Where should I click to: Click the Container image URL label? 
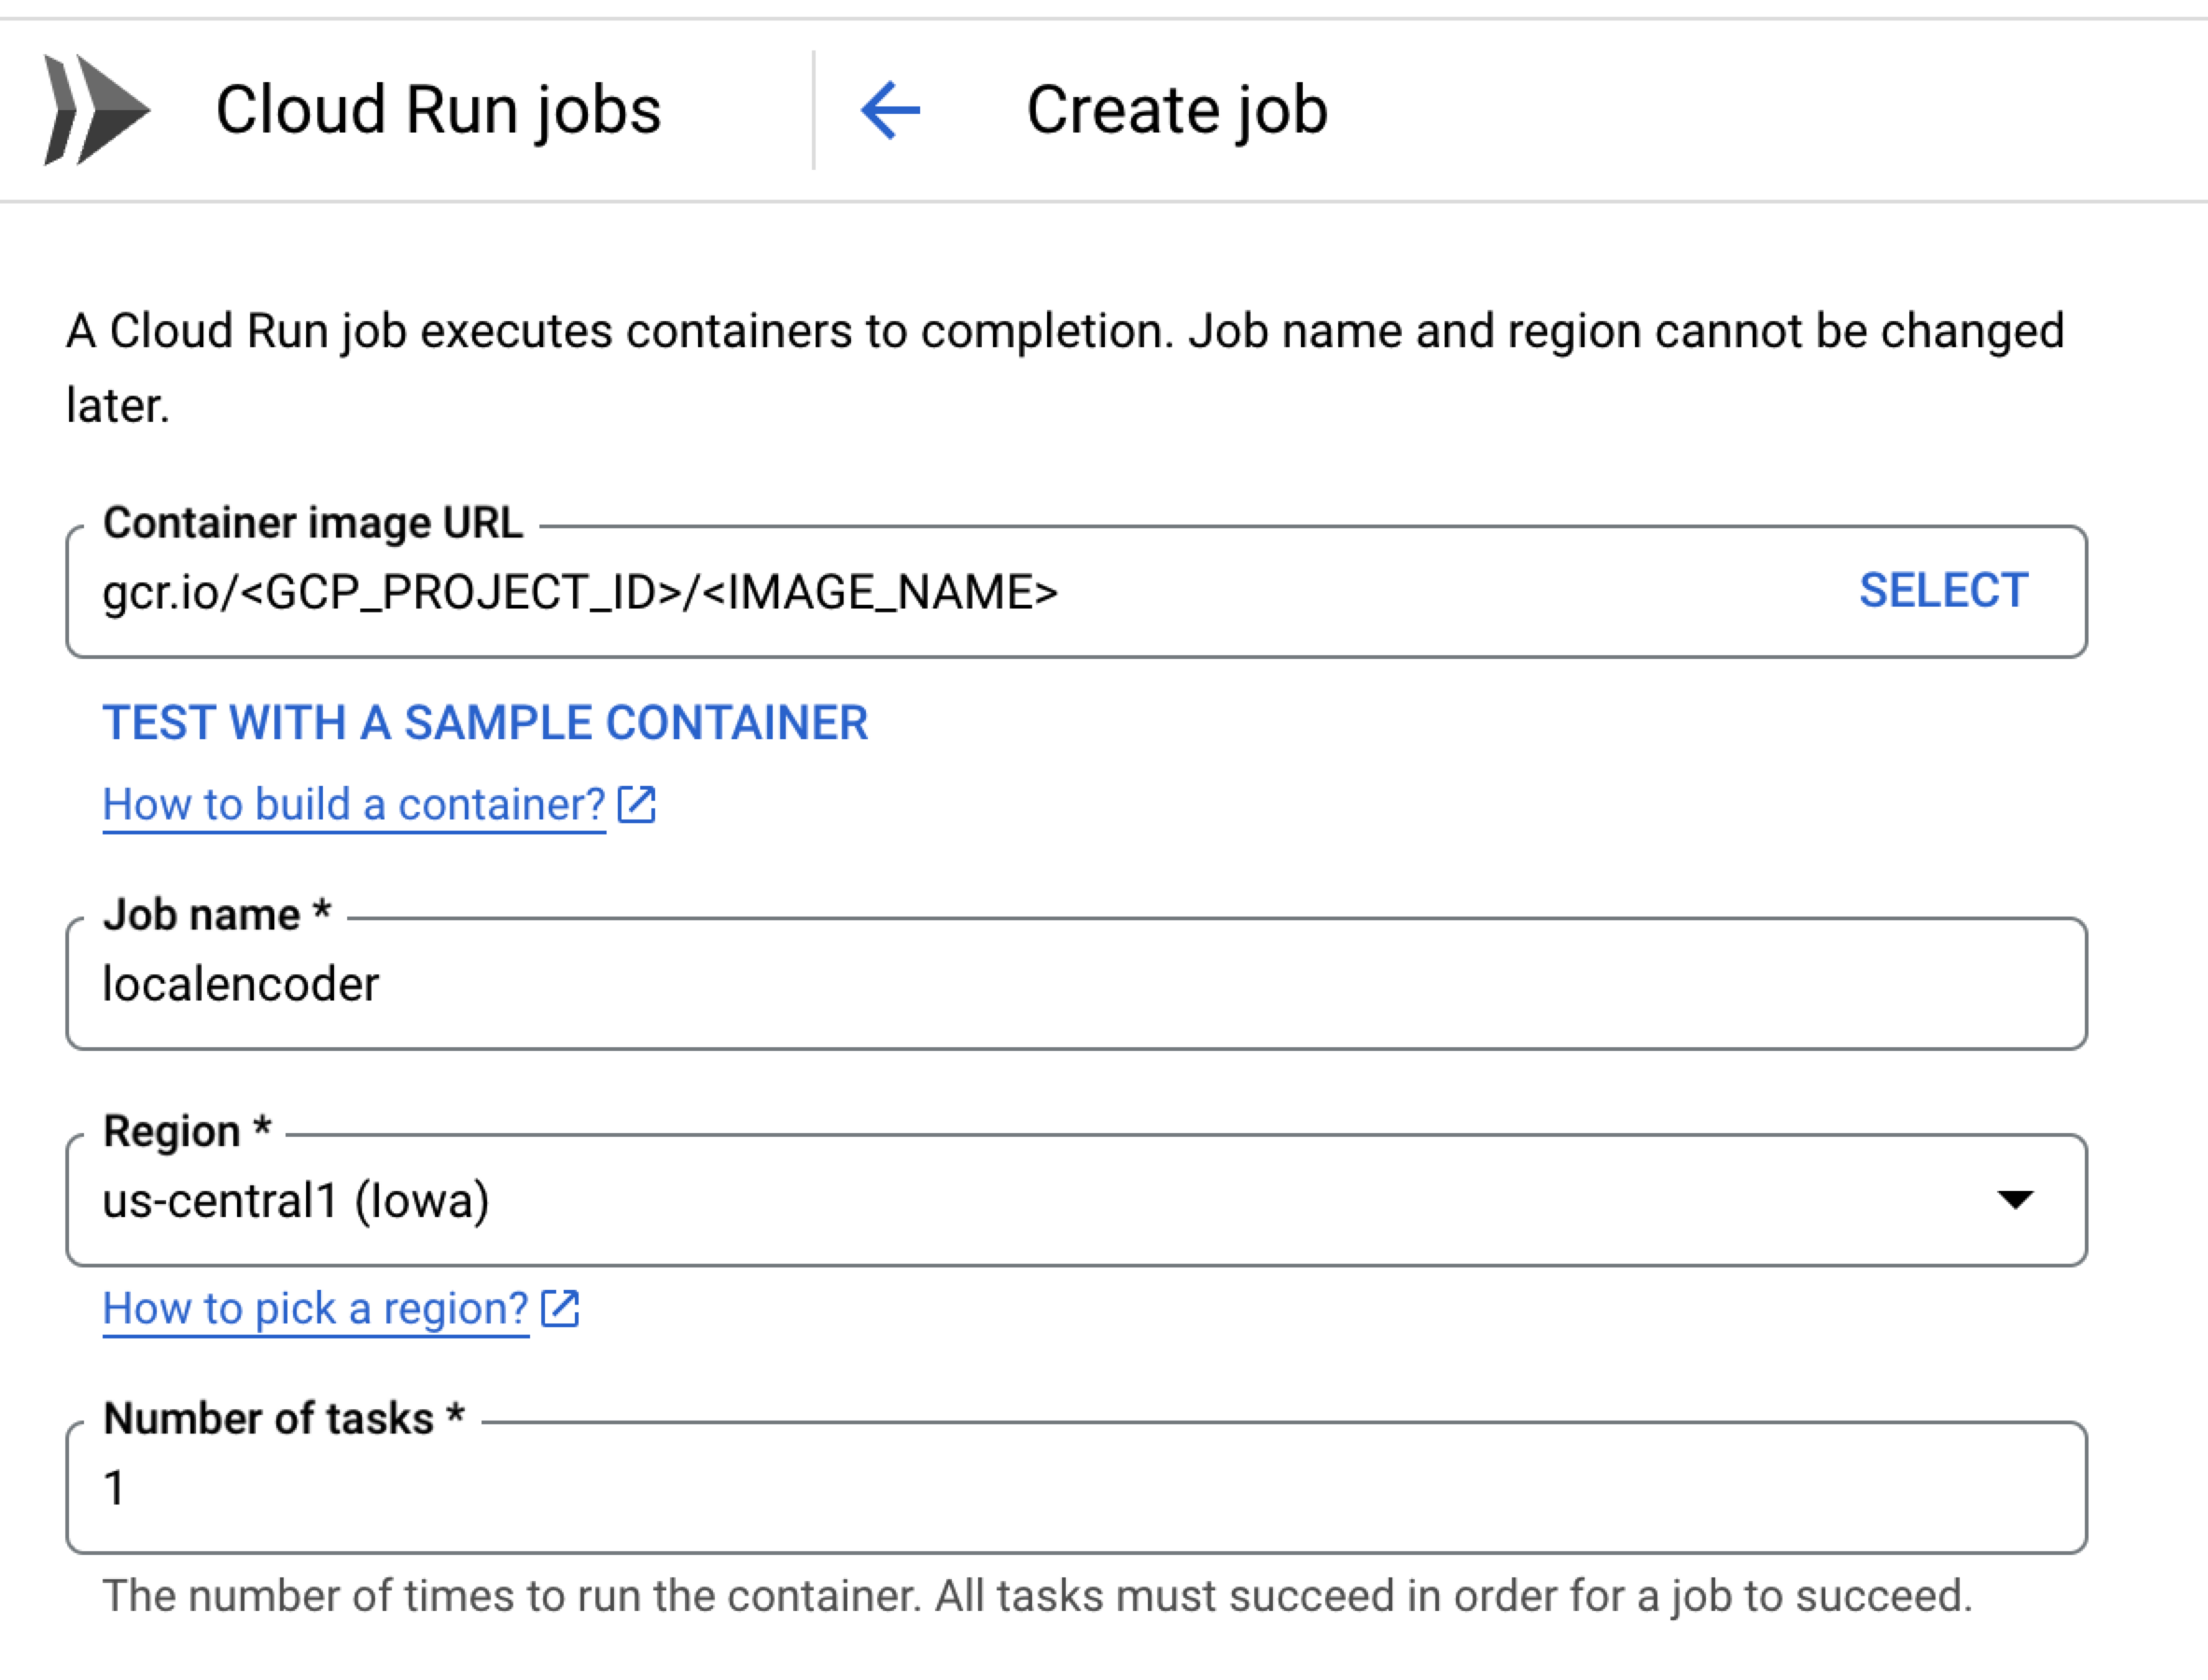coord(313,523)
